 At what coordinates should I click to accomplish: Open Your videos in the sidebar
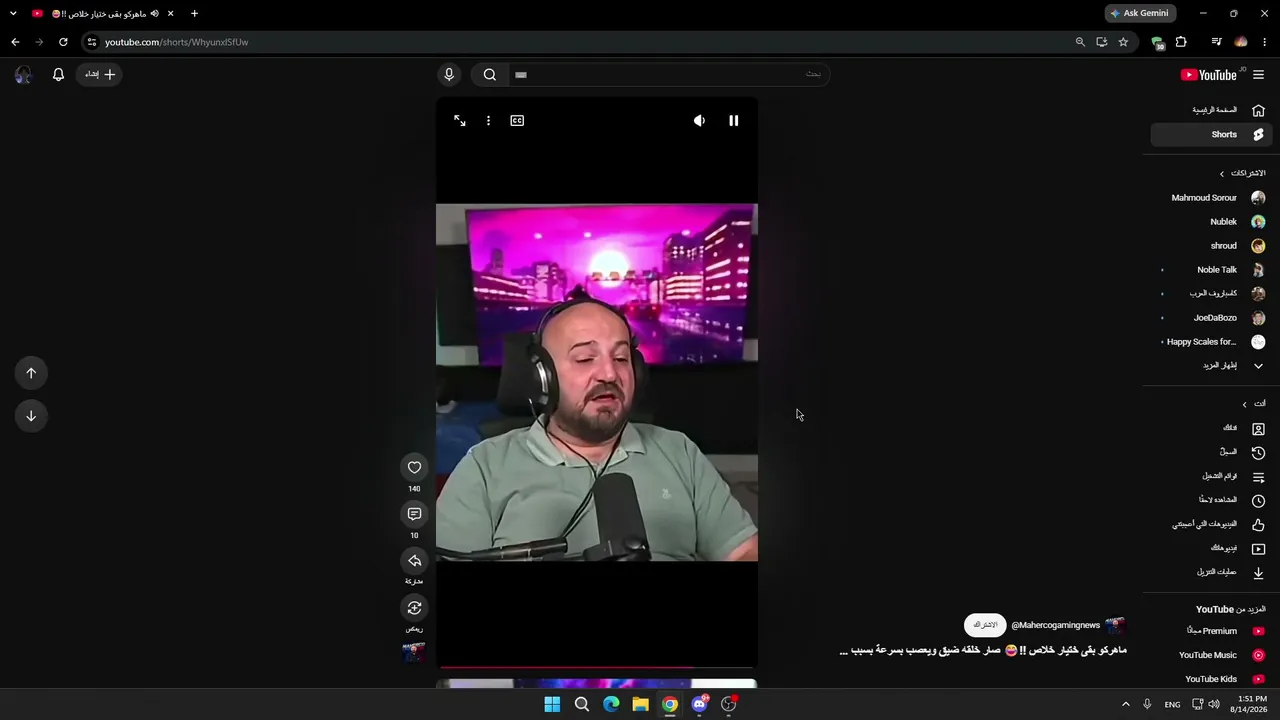coord(1210,548)
